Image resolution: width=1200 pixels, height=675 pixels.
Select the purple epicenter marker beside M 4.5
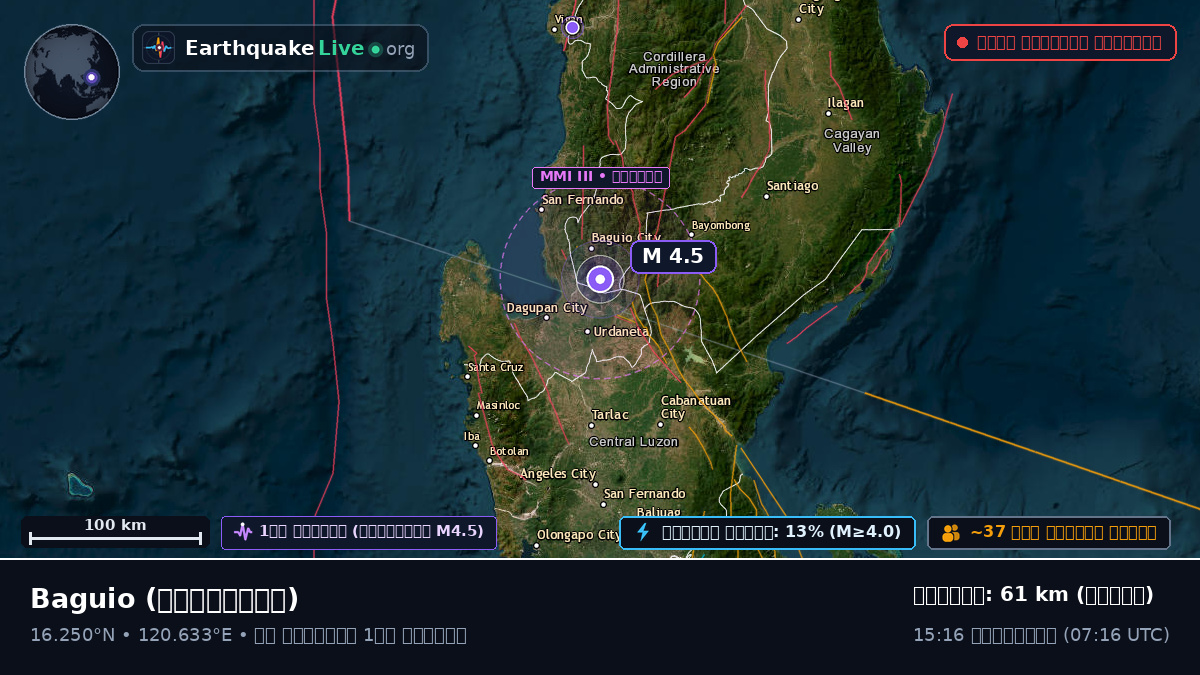pos(600,279)
